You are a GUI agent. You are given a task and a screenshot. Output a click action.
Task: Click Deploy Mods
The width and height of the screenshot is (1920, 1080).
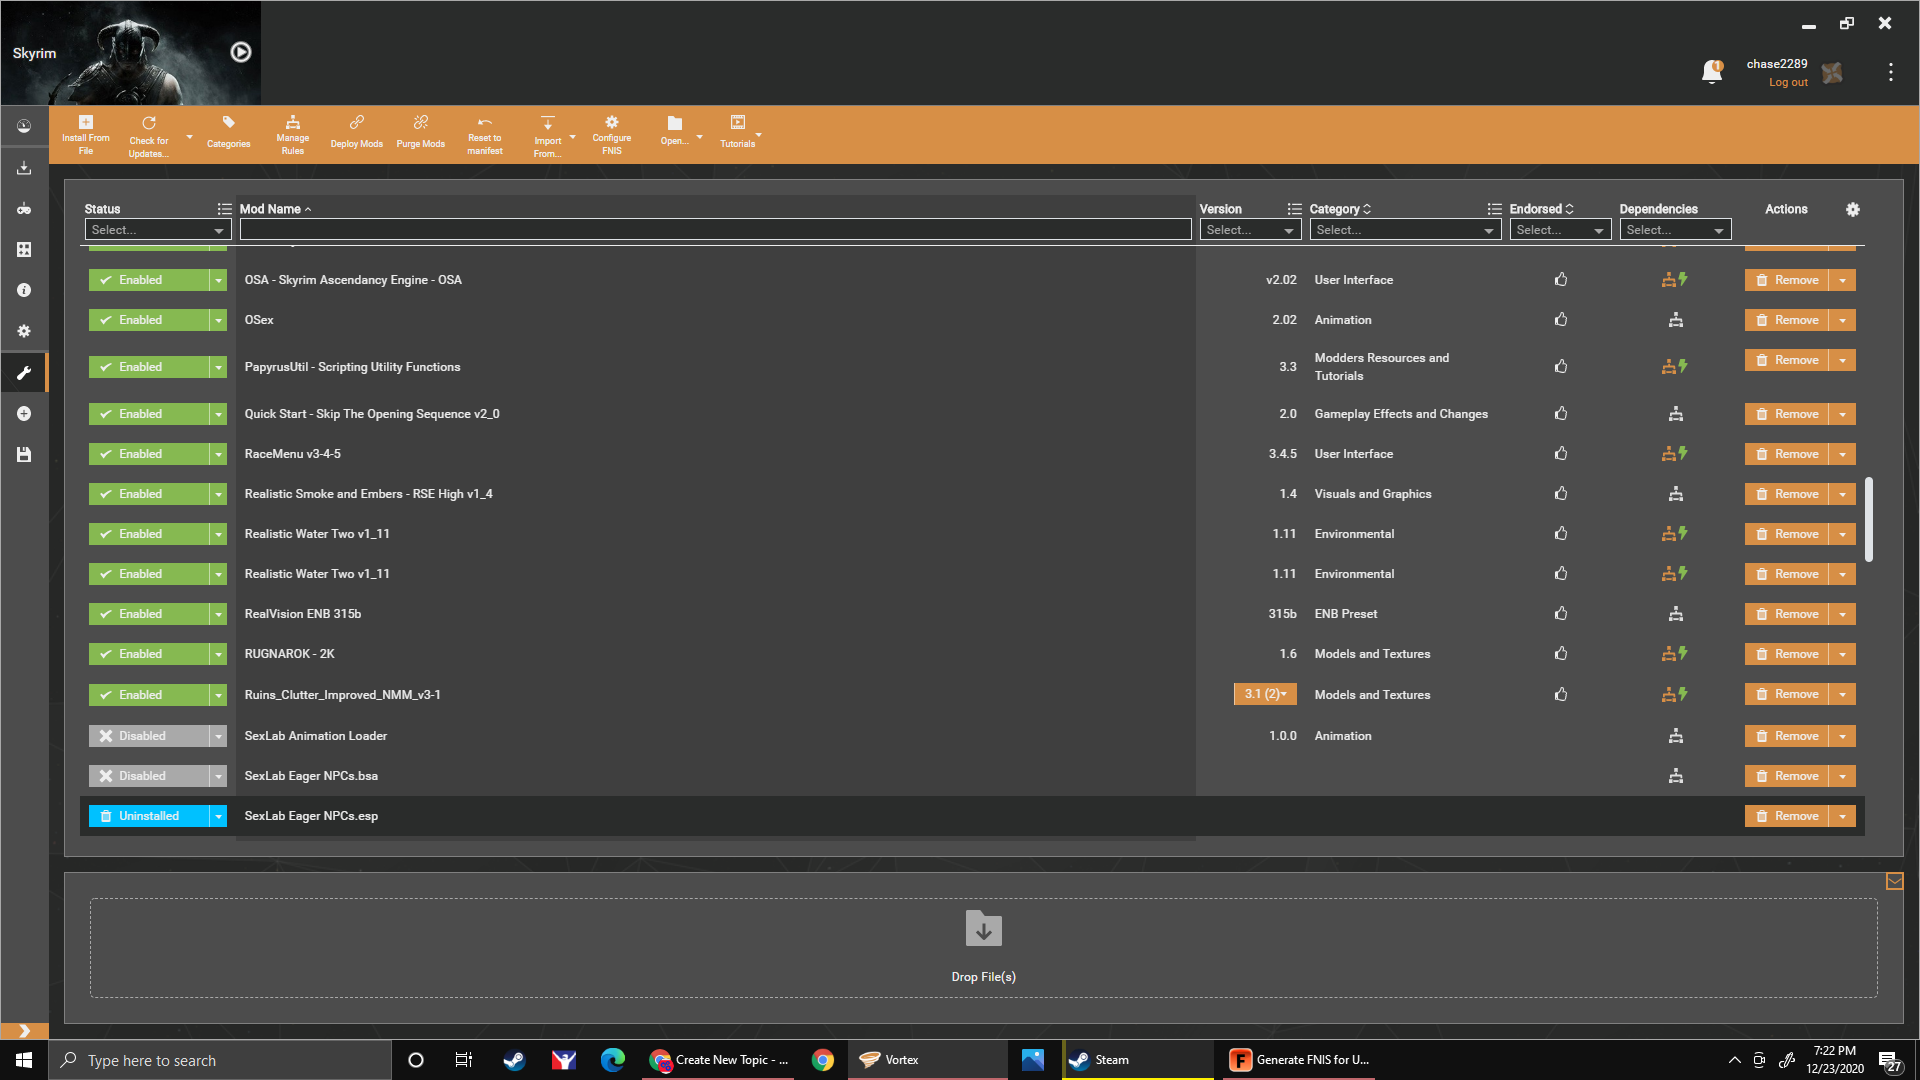click(357, 132)
